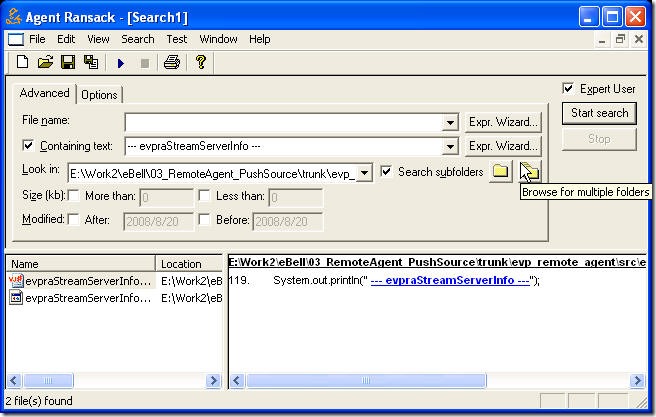Toggle the Expert User checkbox
This screenshot has height=417, width=656.
click(568, 88)
